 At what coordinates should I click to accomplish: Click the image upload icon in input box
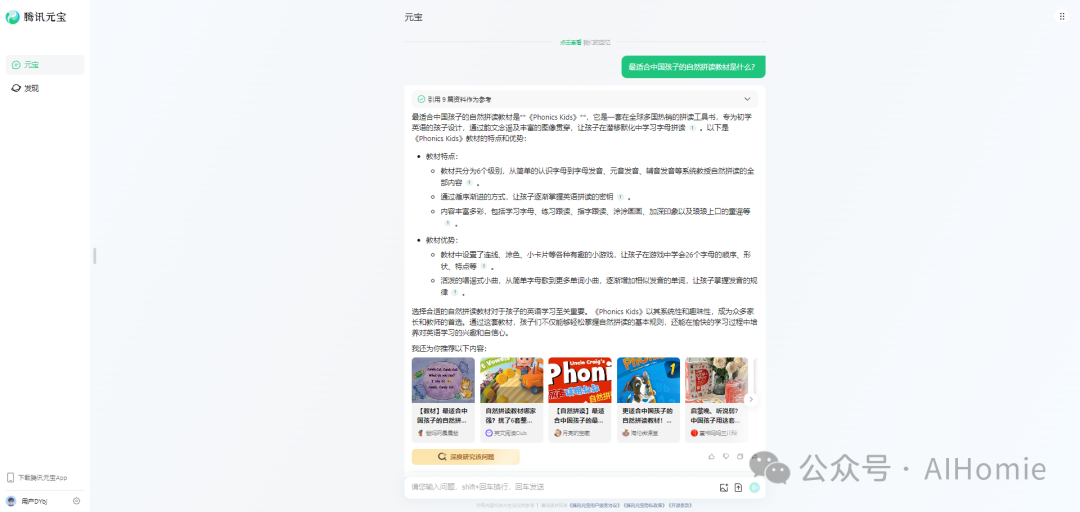point(723,488)
